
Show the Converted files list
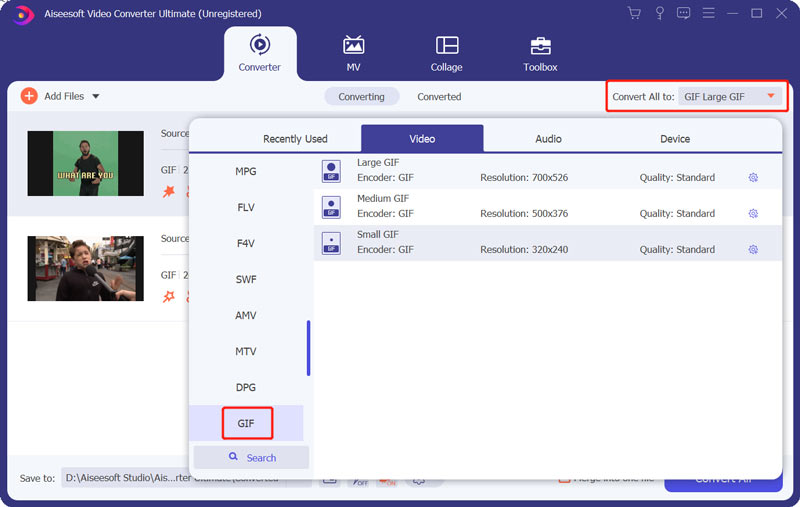439,97
